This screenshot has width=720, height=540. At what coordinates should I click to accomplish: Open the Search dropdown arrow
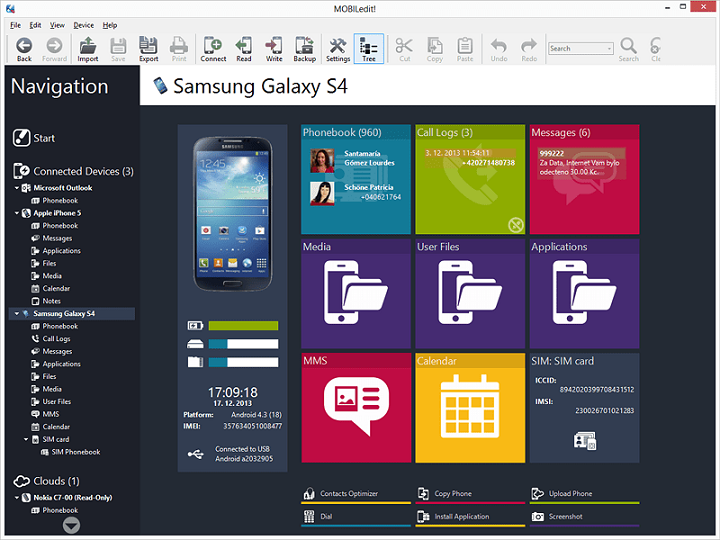point(609,49)
